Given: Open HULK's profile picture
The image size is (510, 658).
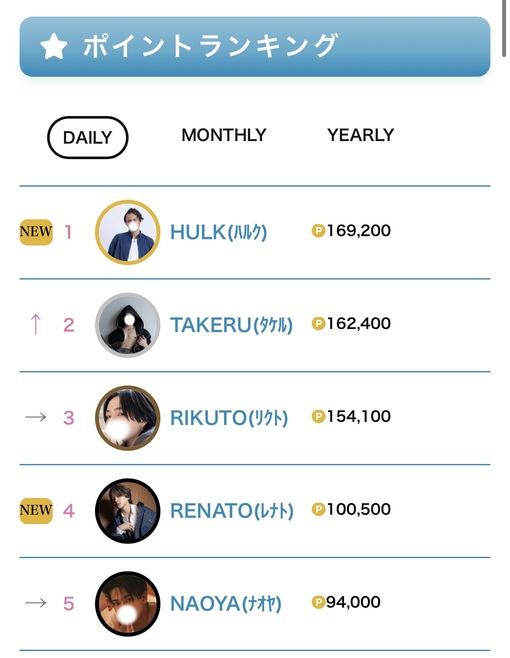Looking at the screenshot, I should [x=128, y=232].
